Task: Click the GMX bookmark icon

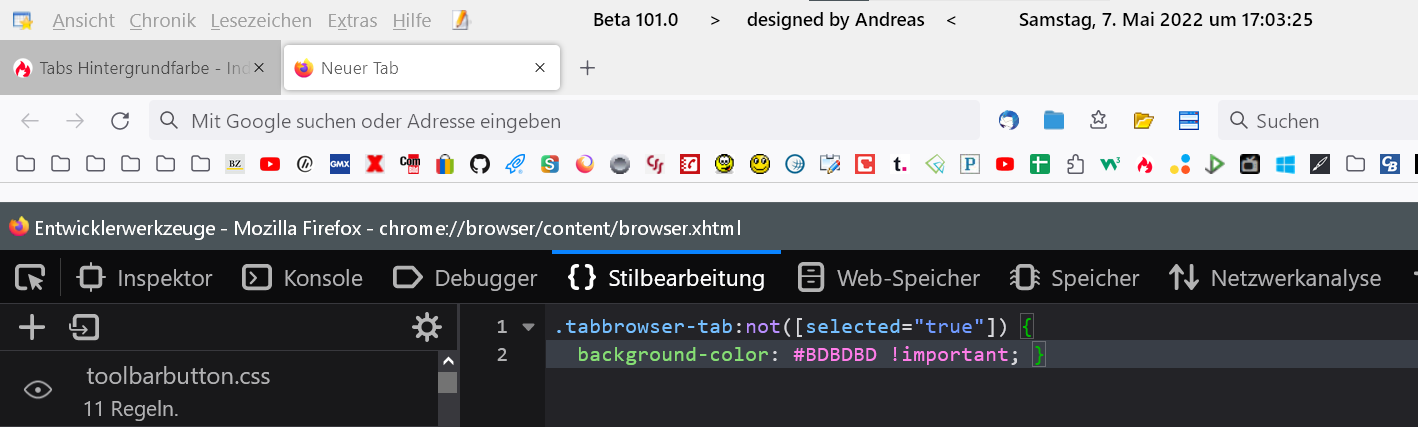Action: coord(340,164)
